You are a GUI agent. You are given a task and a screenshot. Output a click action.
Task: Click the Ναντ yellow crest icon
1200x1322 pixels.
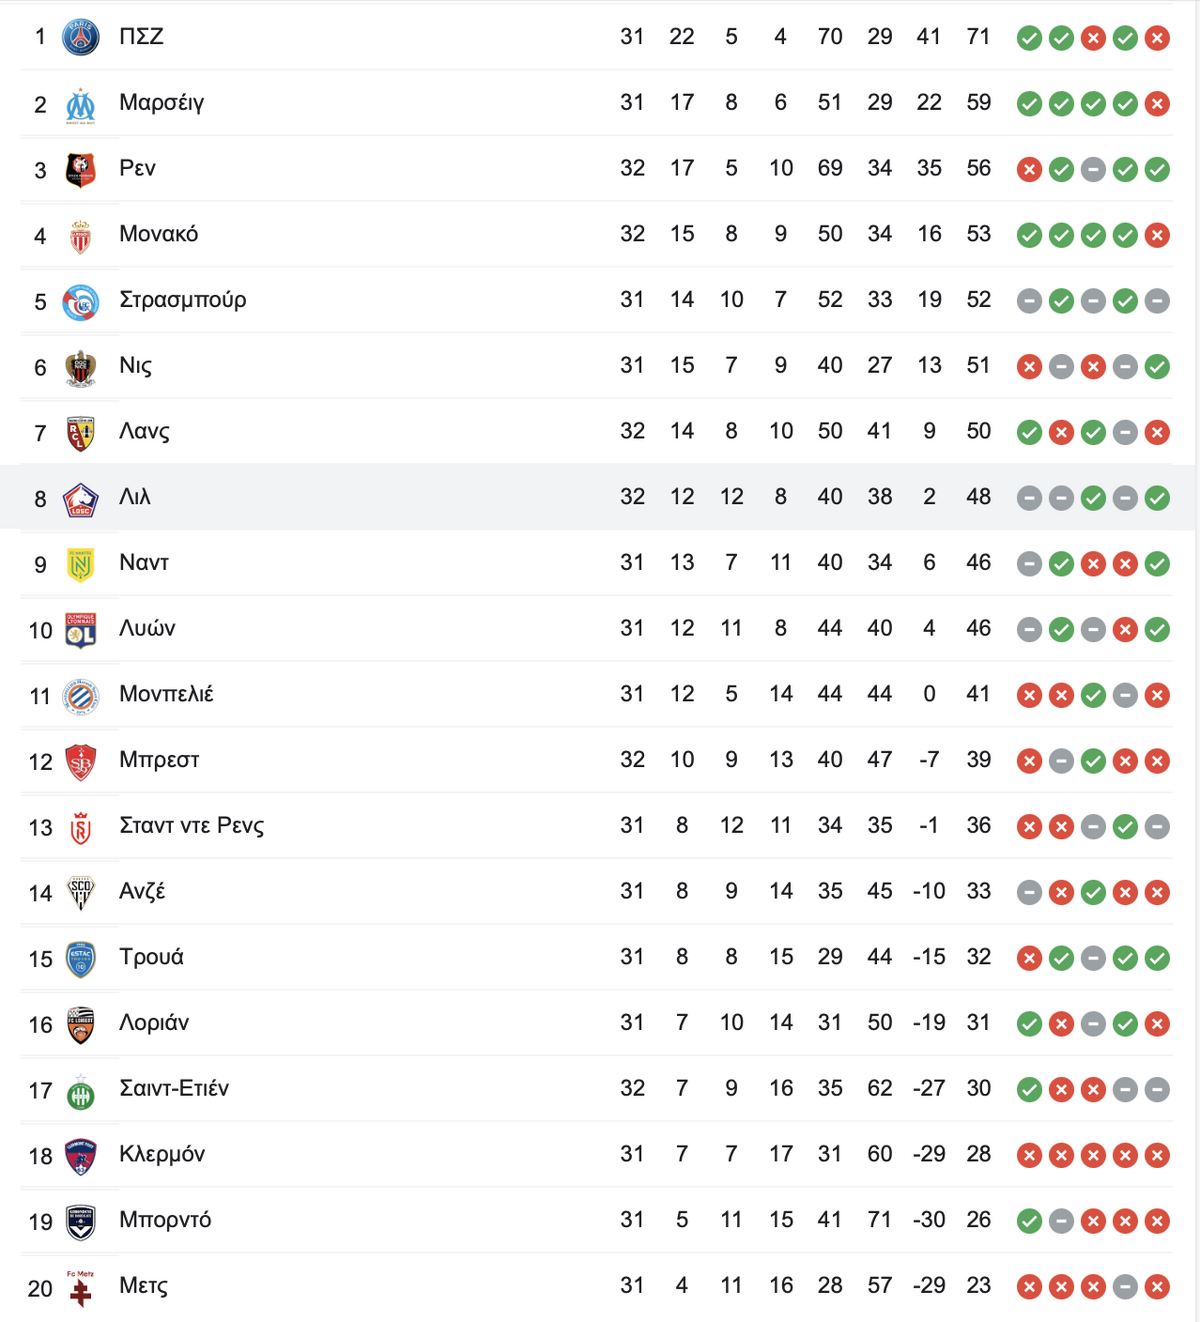(x=81, y=564)
